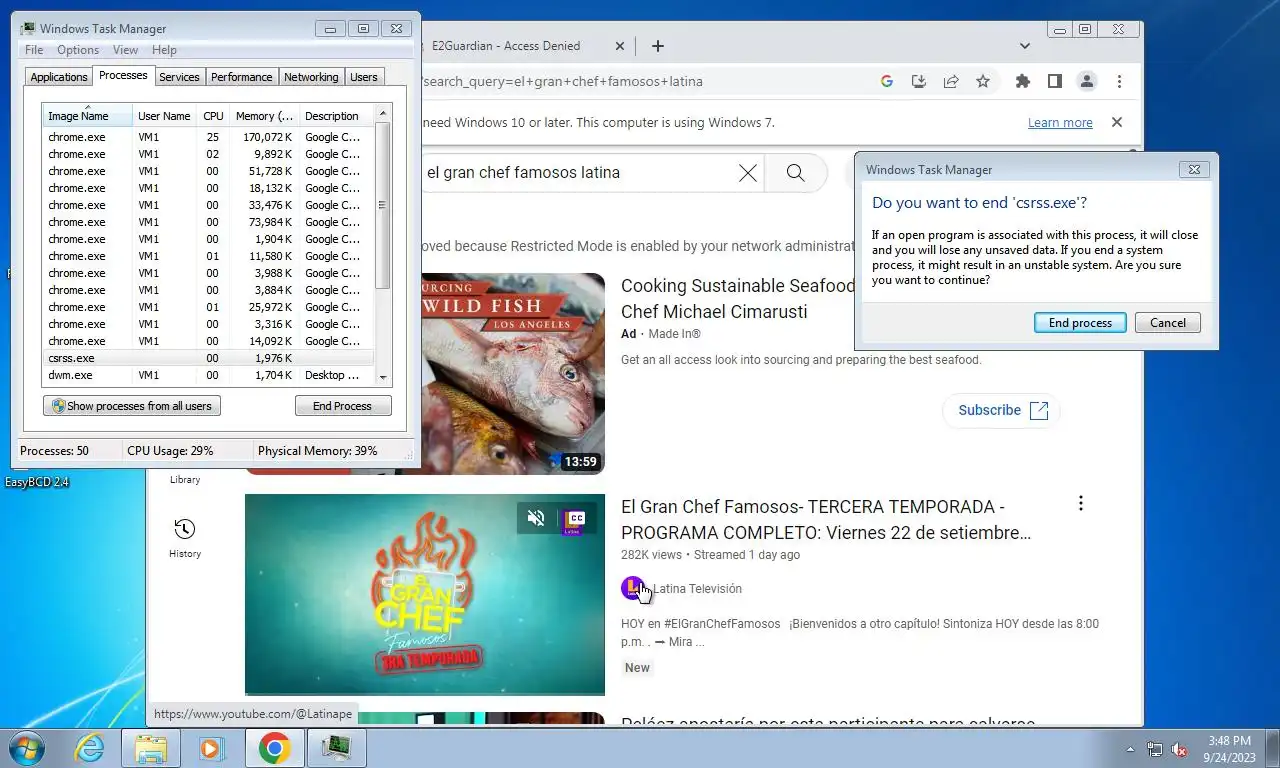Open the Windows Start button
1280x768 pixels.
(x=26, y=748)
